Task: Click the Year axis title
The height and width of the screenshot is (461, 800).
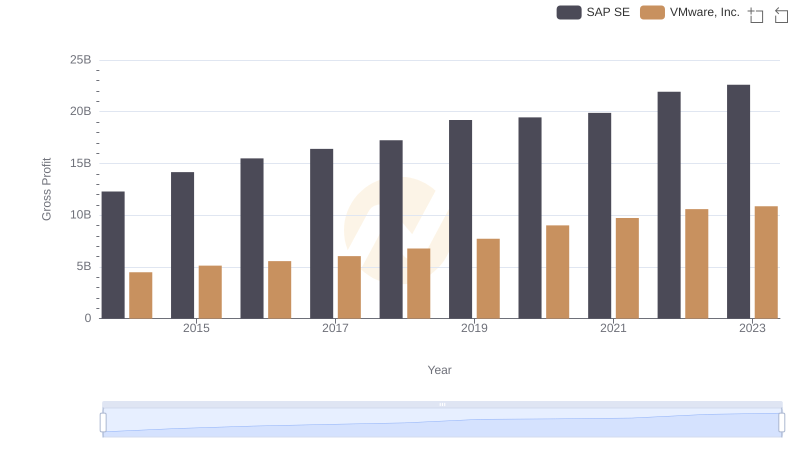Action: click(x=439, y=370)
